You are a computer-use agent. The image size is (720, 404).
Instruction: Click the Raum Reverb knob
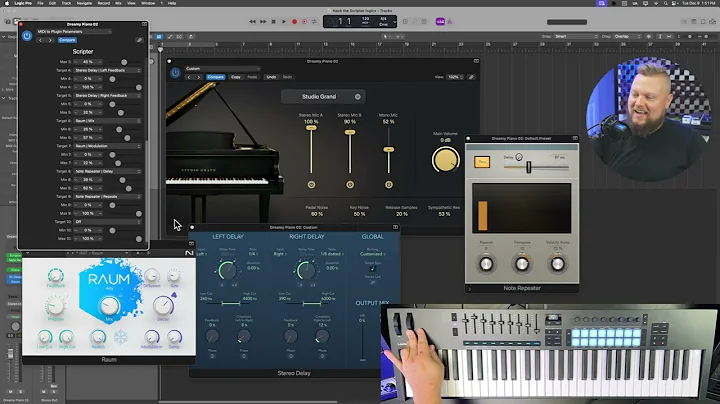point(98,337)
